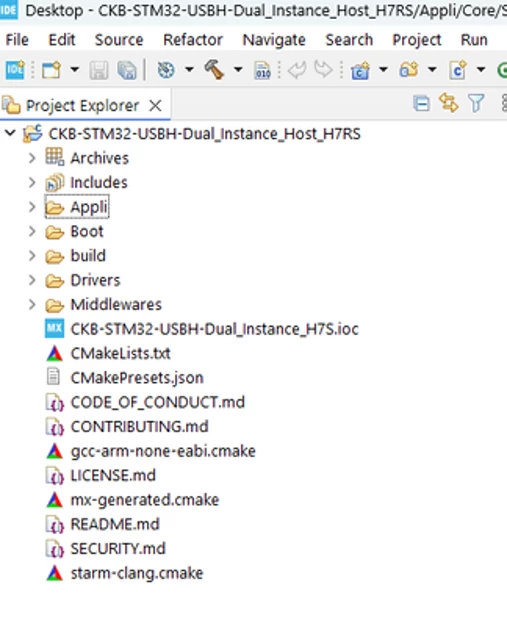Viewport: 507px width, 626px height.
Task: Open the build configuration dropdown arrow
Action: pos(189,70)
